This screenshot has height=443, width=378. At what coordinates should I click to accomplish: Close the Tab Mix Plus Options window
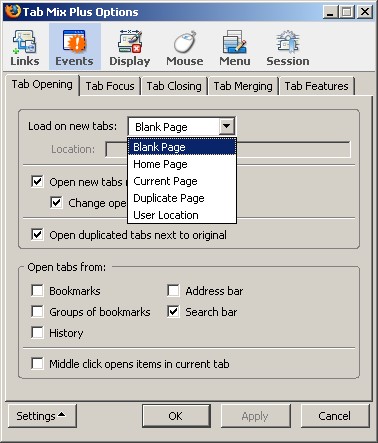click(x=365, y=12)
